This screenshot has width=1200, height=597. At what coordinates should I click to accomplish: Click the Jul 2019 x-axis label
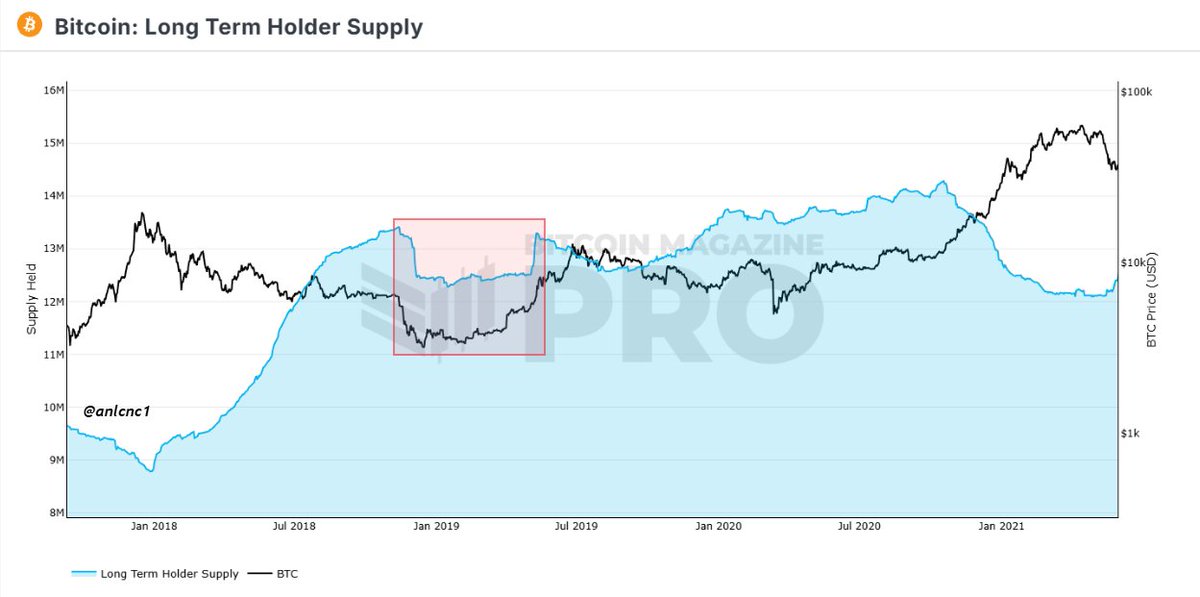point(575,525)
